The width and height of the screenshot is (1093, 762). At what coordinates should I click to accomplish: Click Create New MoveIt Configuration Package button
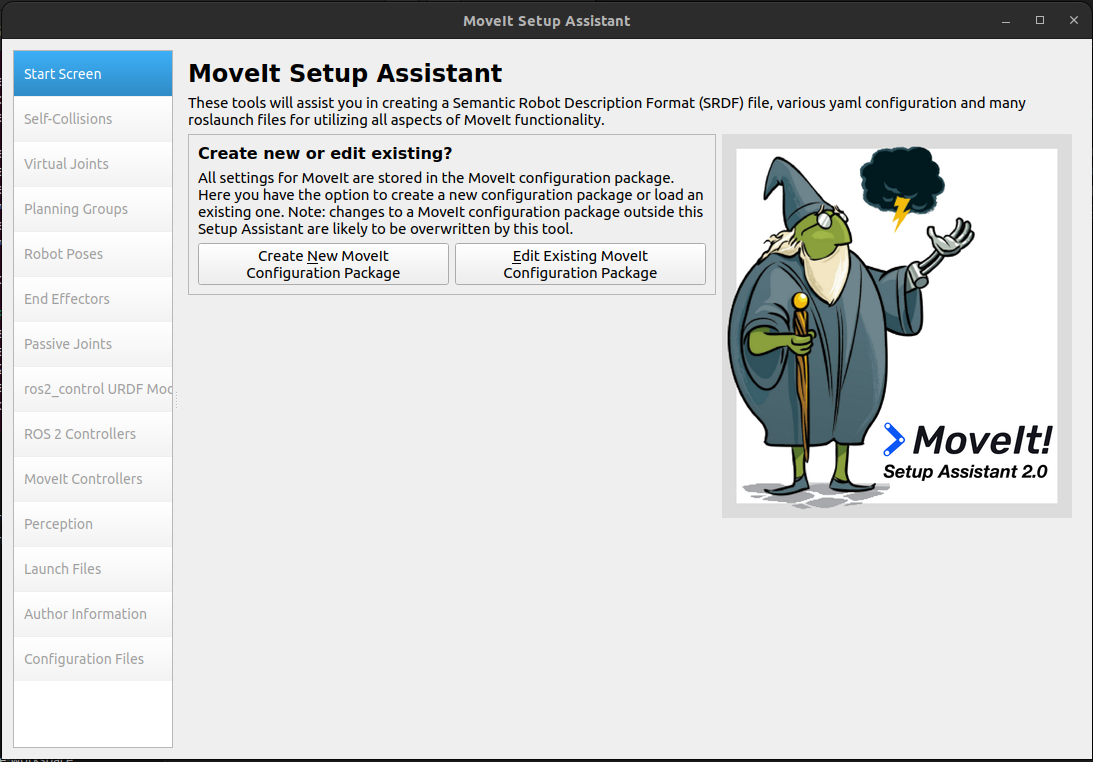pyautogui.click(x=323, y=264)
